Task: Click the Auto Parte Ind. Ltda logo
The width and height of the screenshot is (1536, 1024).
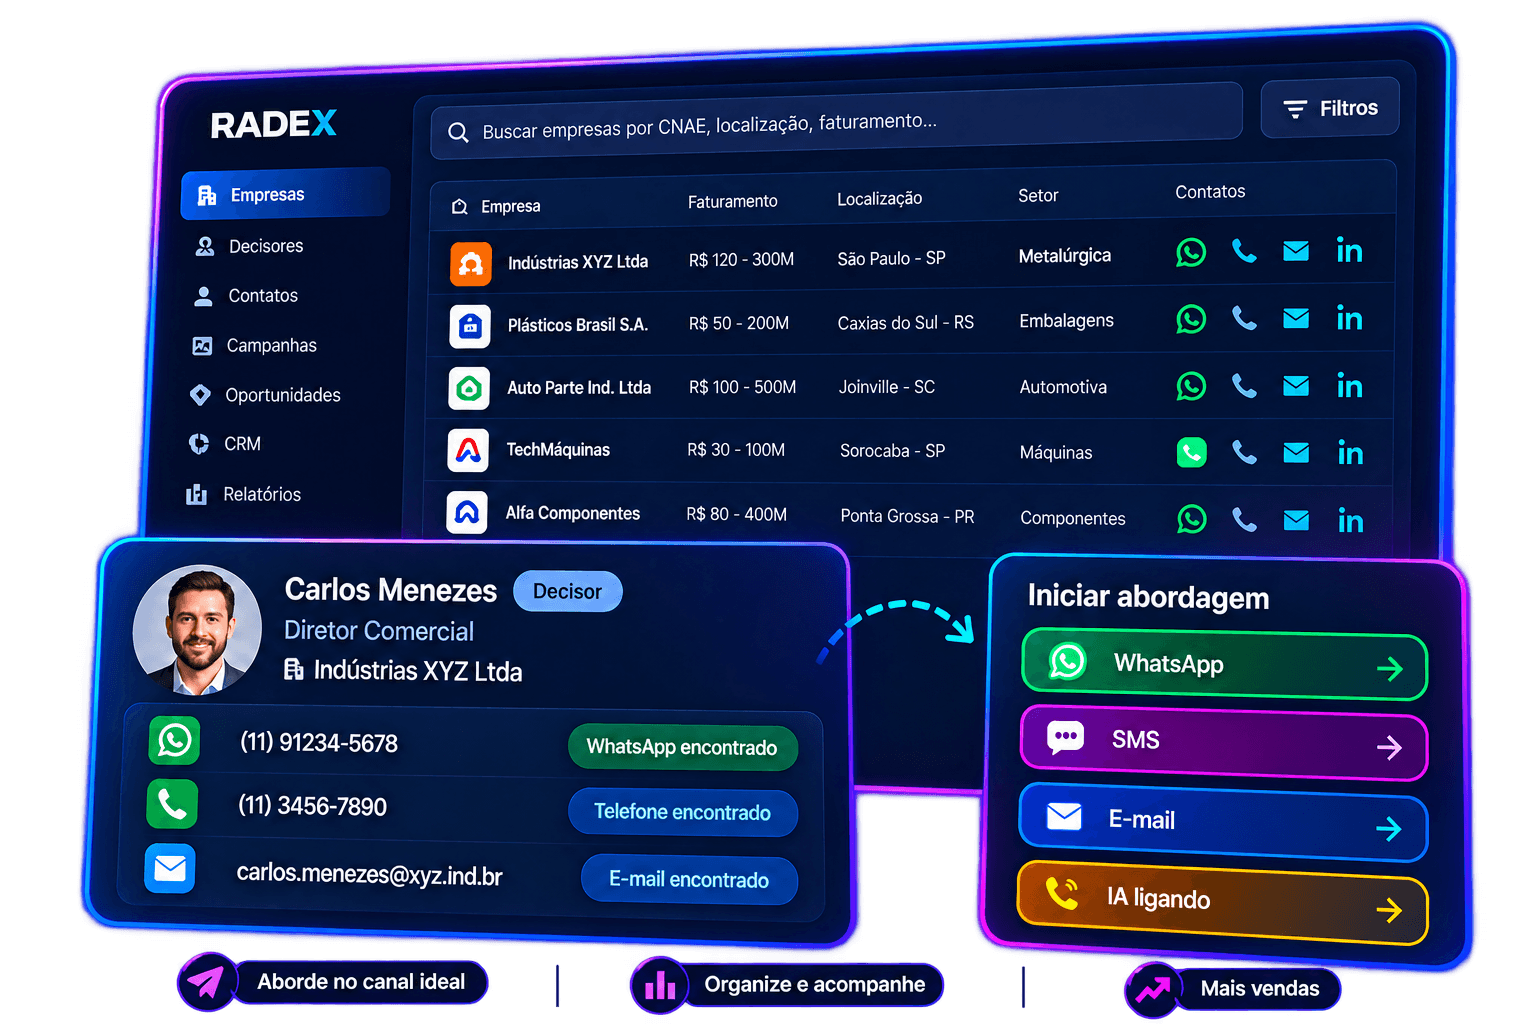Action: tap(469, 389)
